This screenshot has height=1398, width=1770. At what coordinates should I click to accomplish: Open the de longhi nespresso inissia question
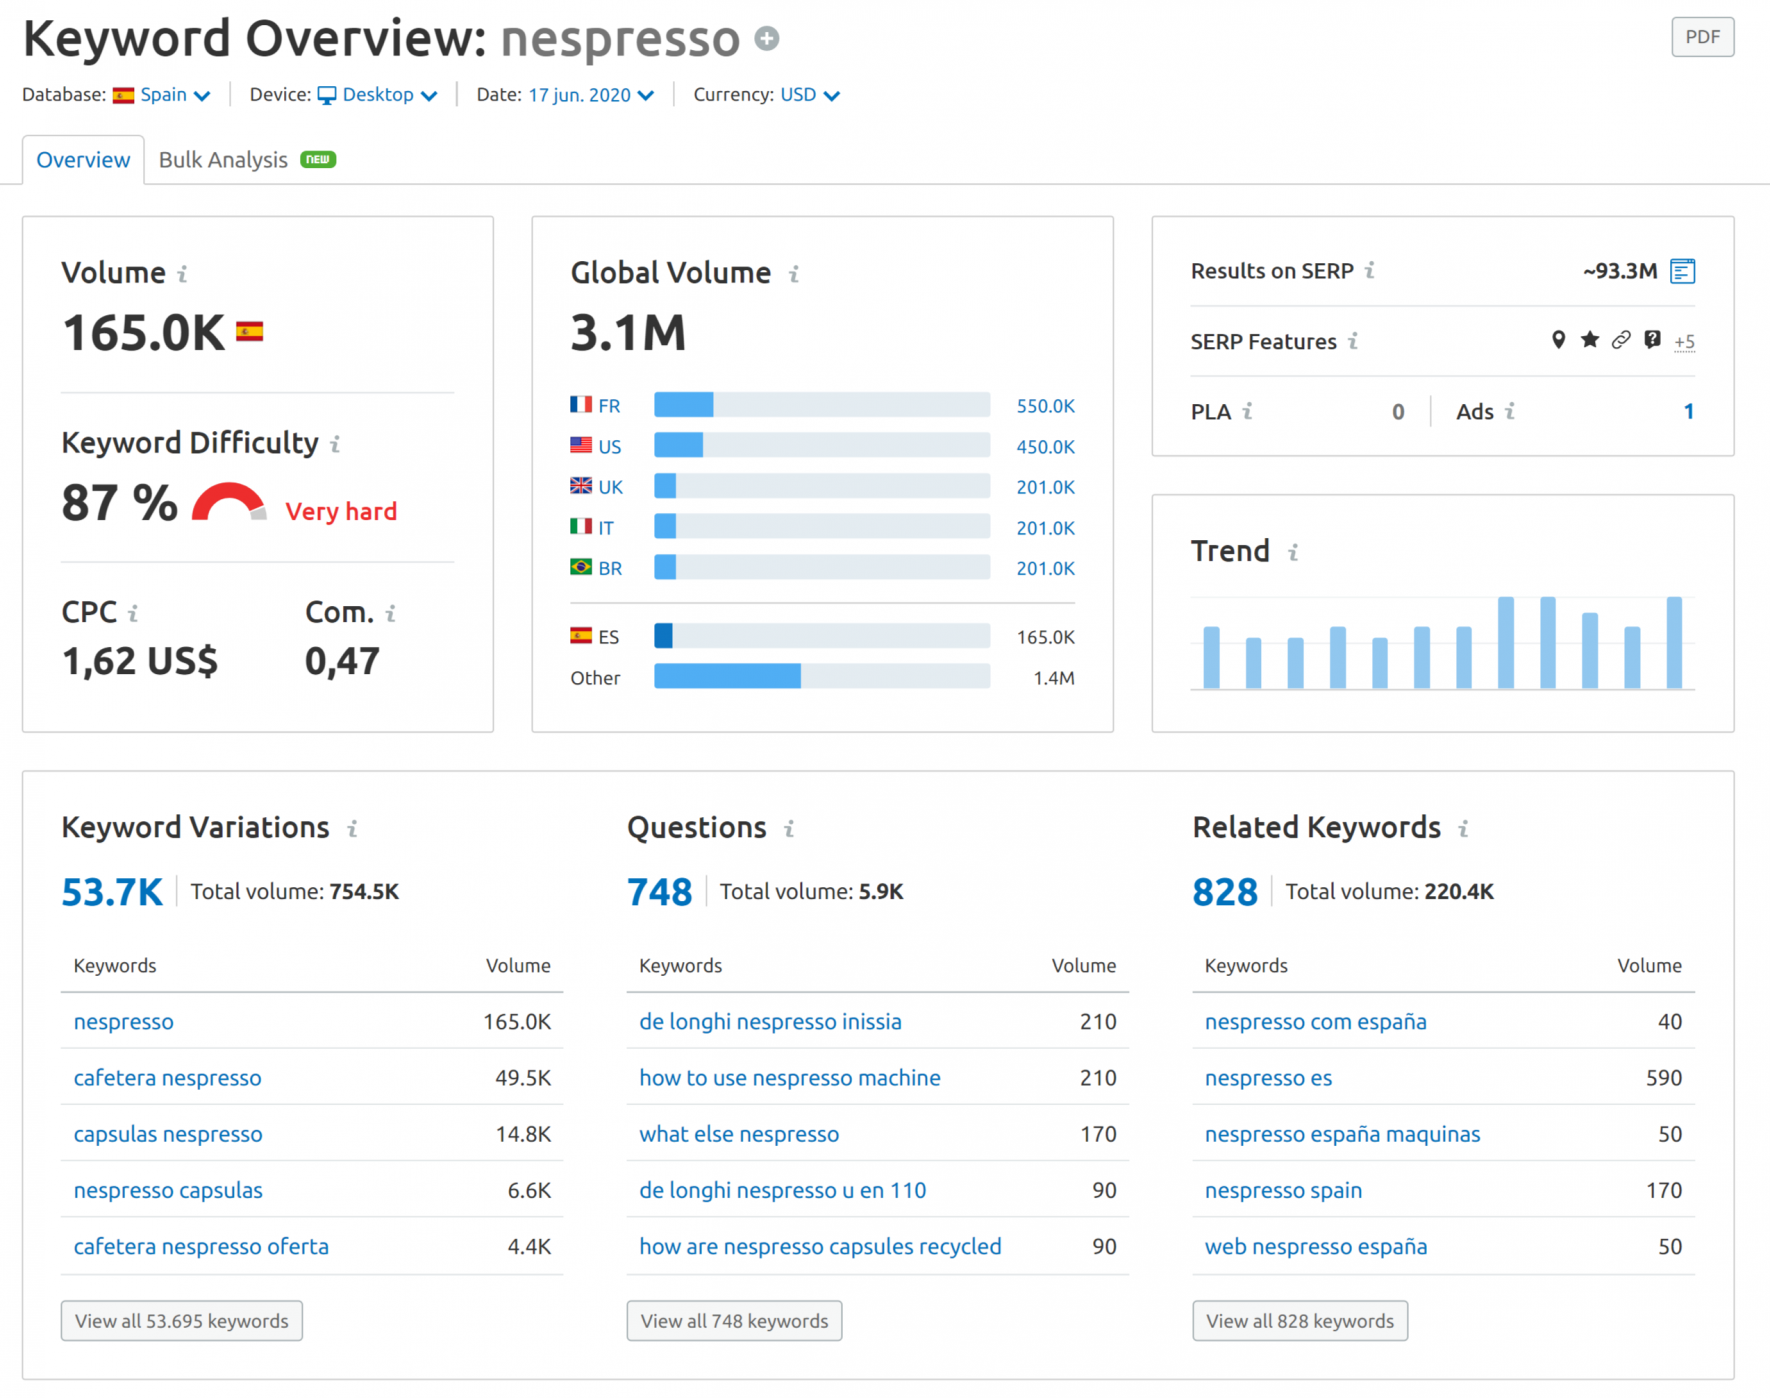pyautogui.click(x=770, y=1022)
